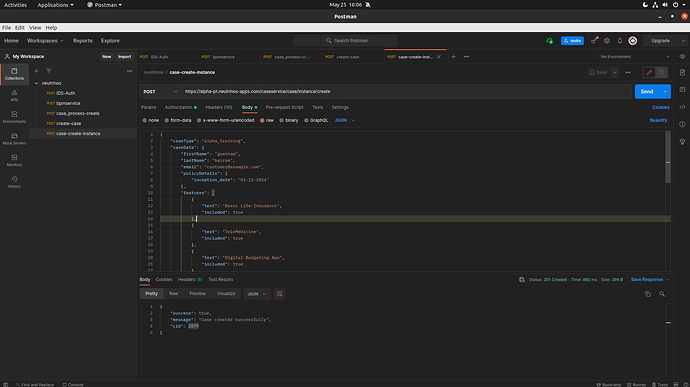Image resolution: width=690 pixels, height=387 pixels.
Task: Click the sync status cloud icon
Action: pos(550,41)
